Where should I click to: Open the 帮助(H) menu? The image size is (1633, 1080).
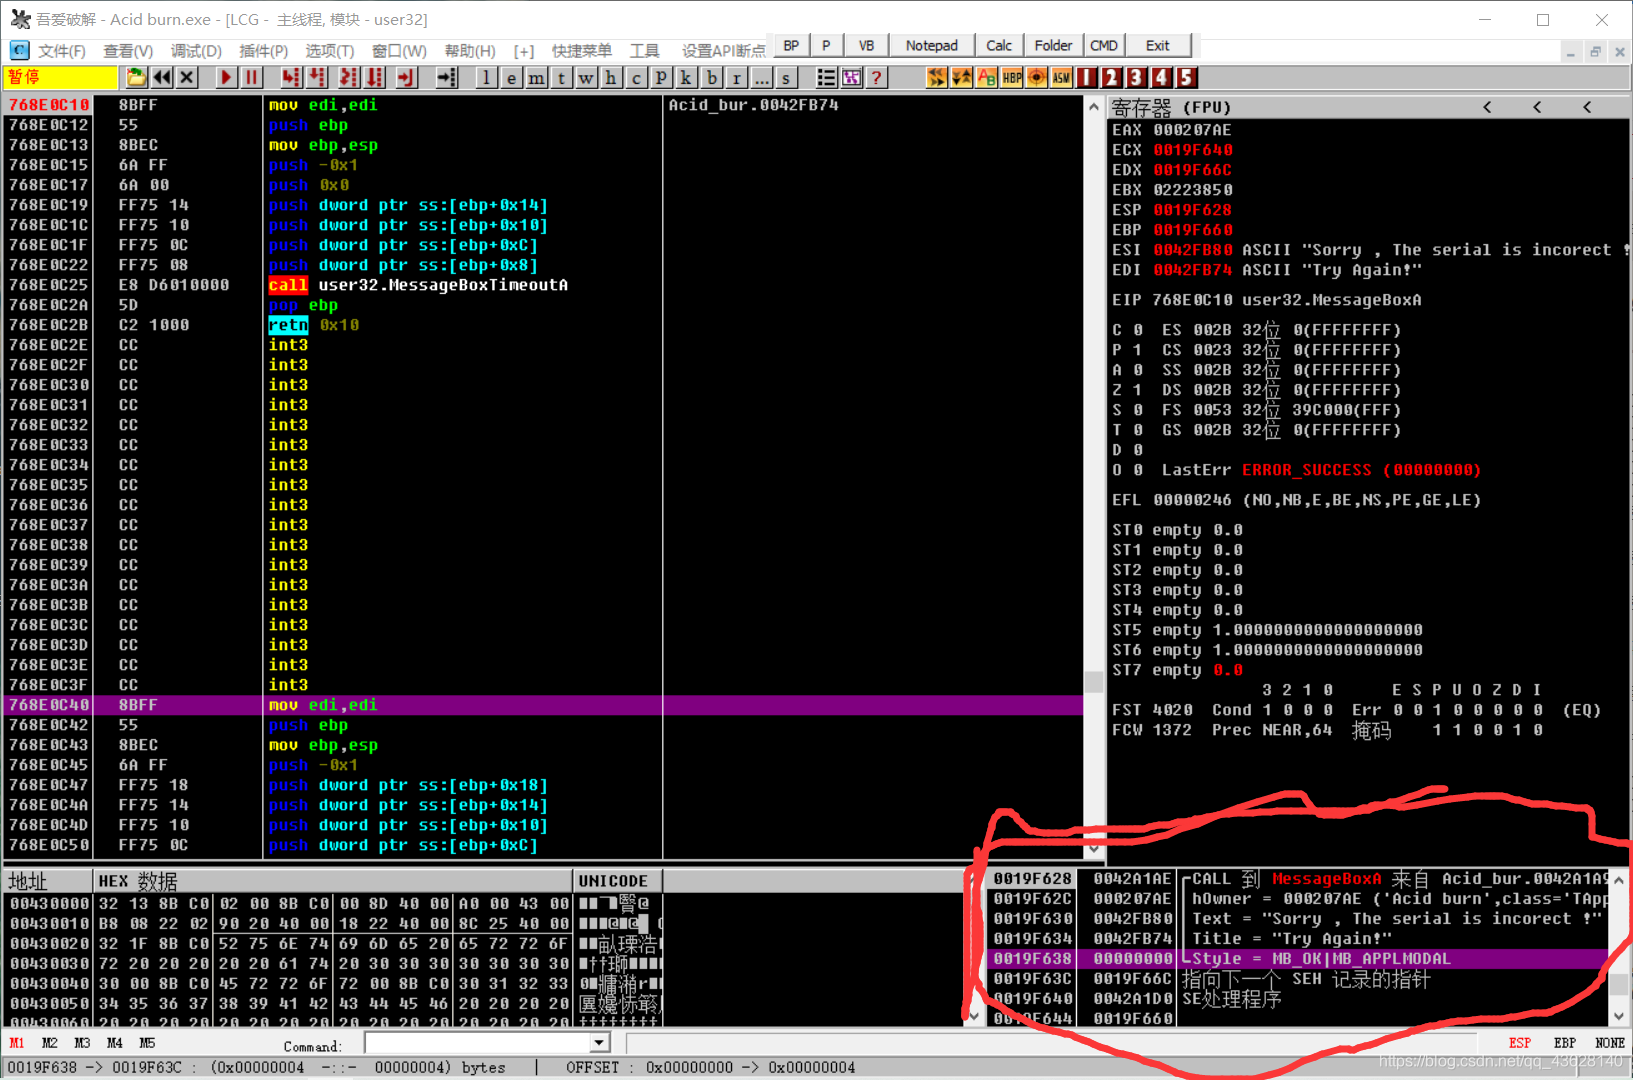[x=470, y=50]
